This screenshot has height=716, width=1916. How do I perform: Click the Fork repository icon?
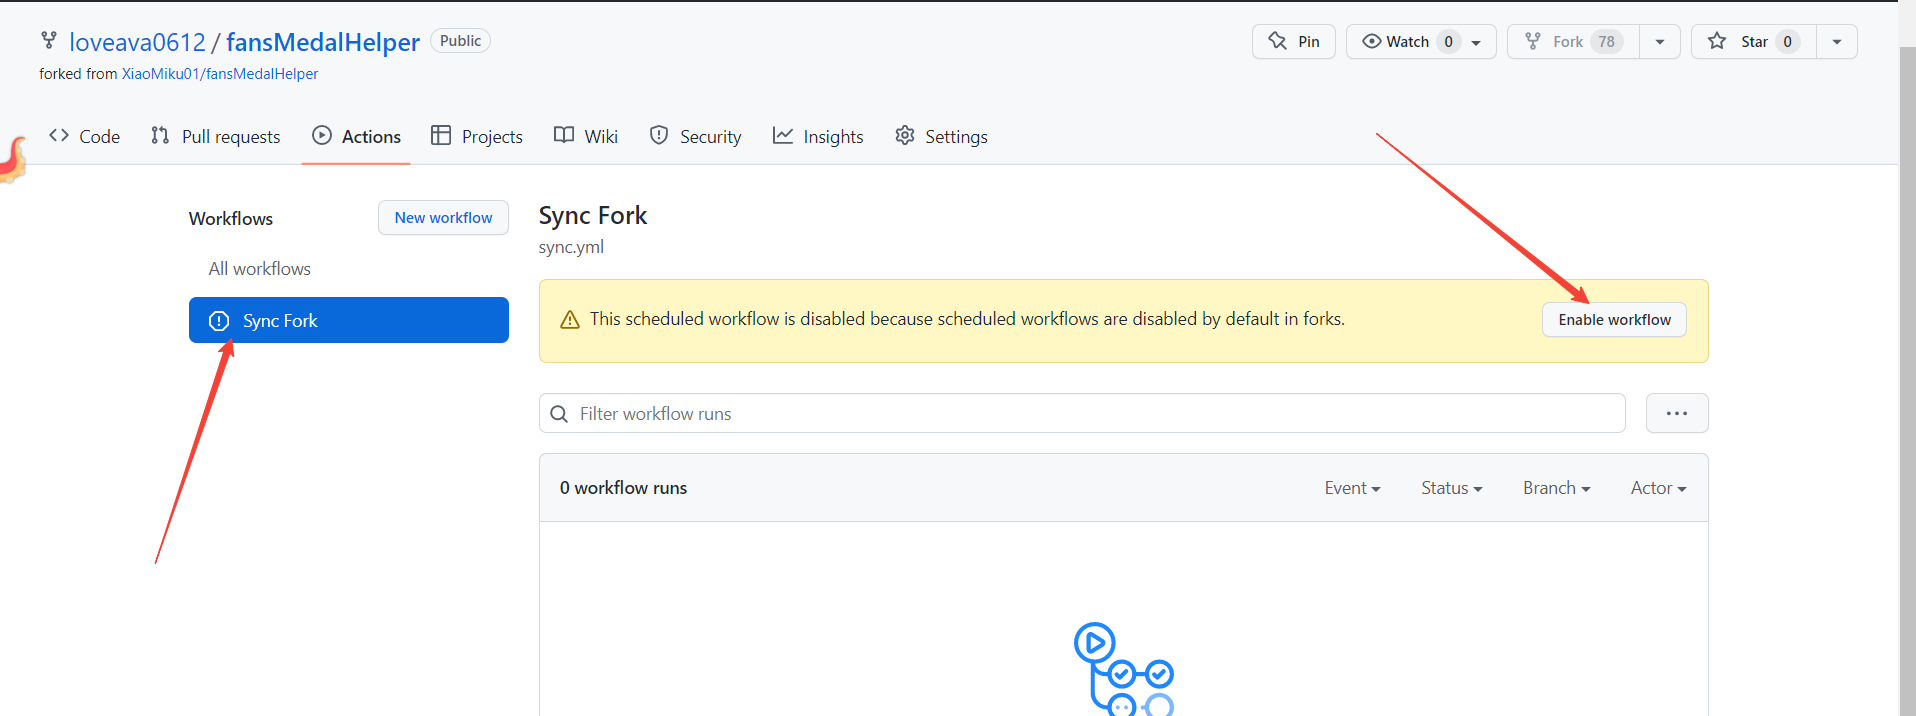tap(1533, 42)
